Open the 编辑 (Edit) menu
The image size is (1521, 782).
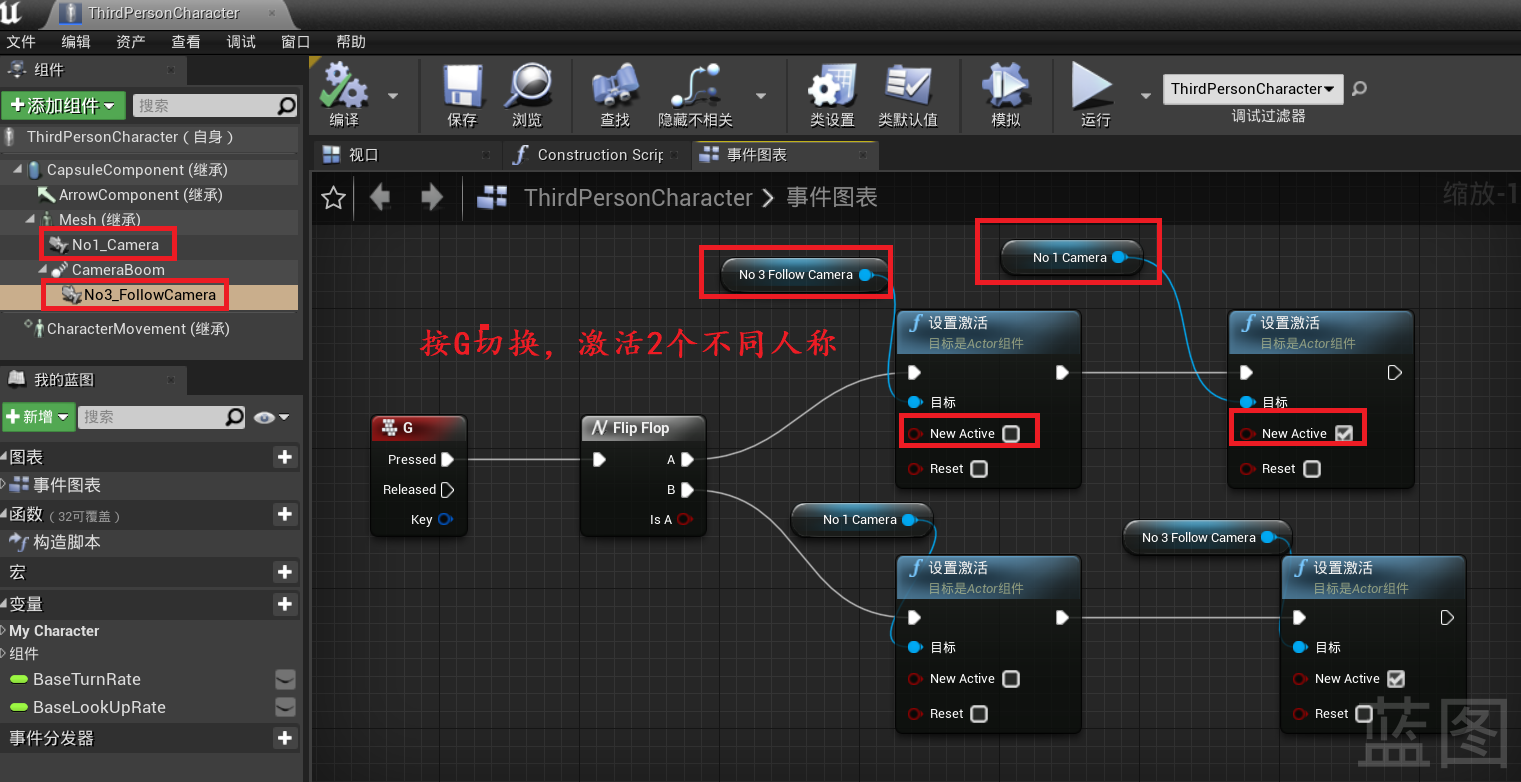click(x=76, y=41)
